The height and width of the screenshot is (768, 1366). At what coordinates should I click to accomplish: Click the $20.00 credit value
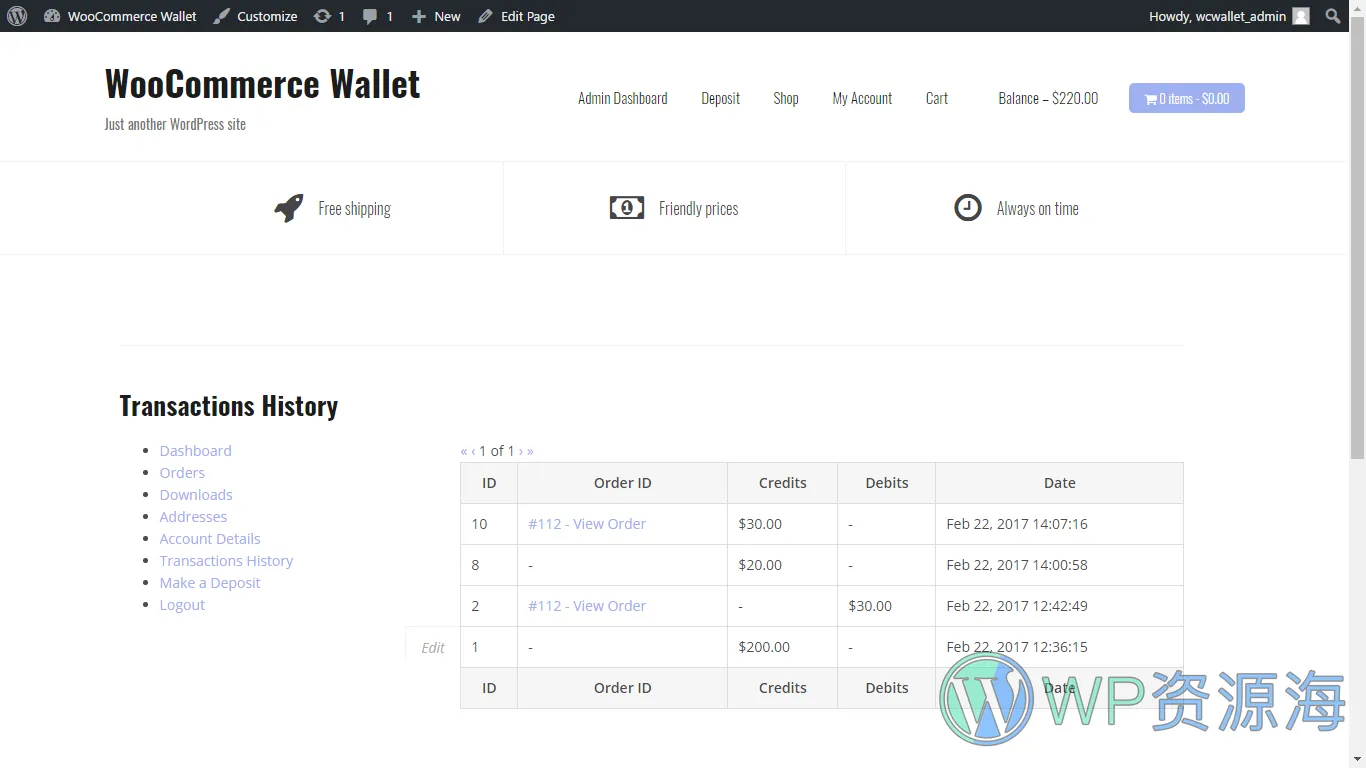pos(760,565)
